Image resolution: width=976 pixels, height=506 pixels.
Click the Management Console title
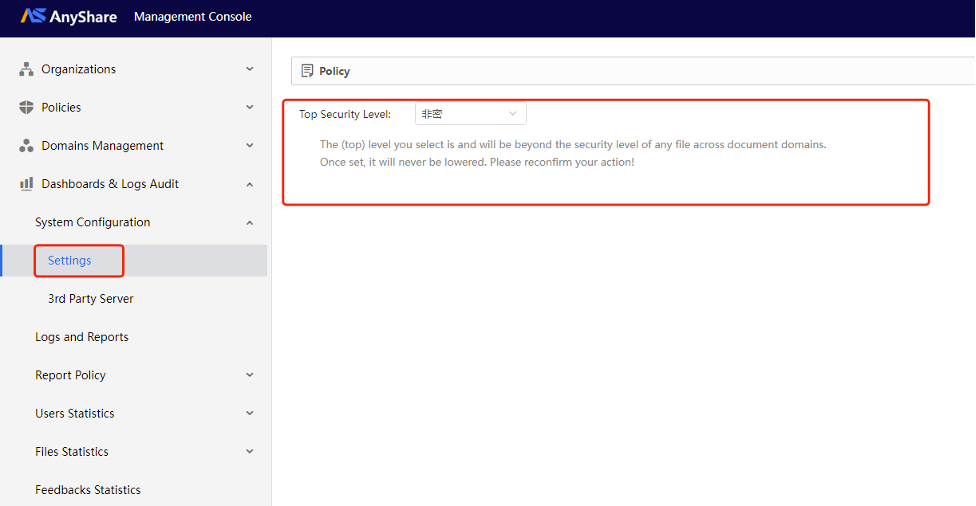(193, 17)
